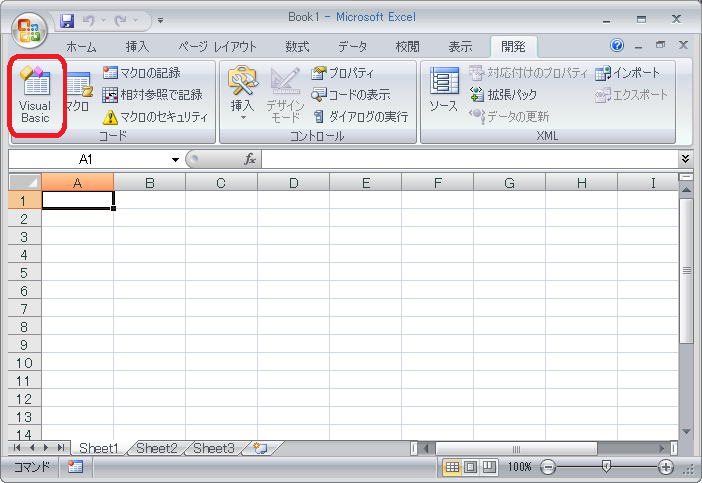
Task: Switch to the 表示 (View) tab
Action: point(460,47)
